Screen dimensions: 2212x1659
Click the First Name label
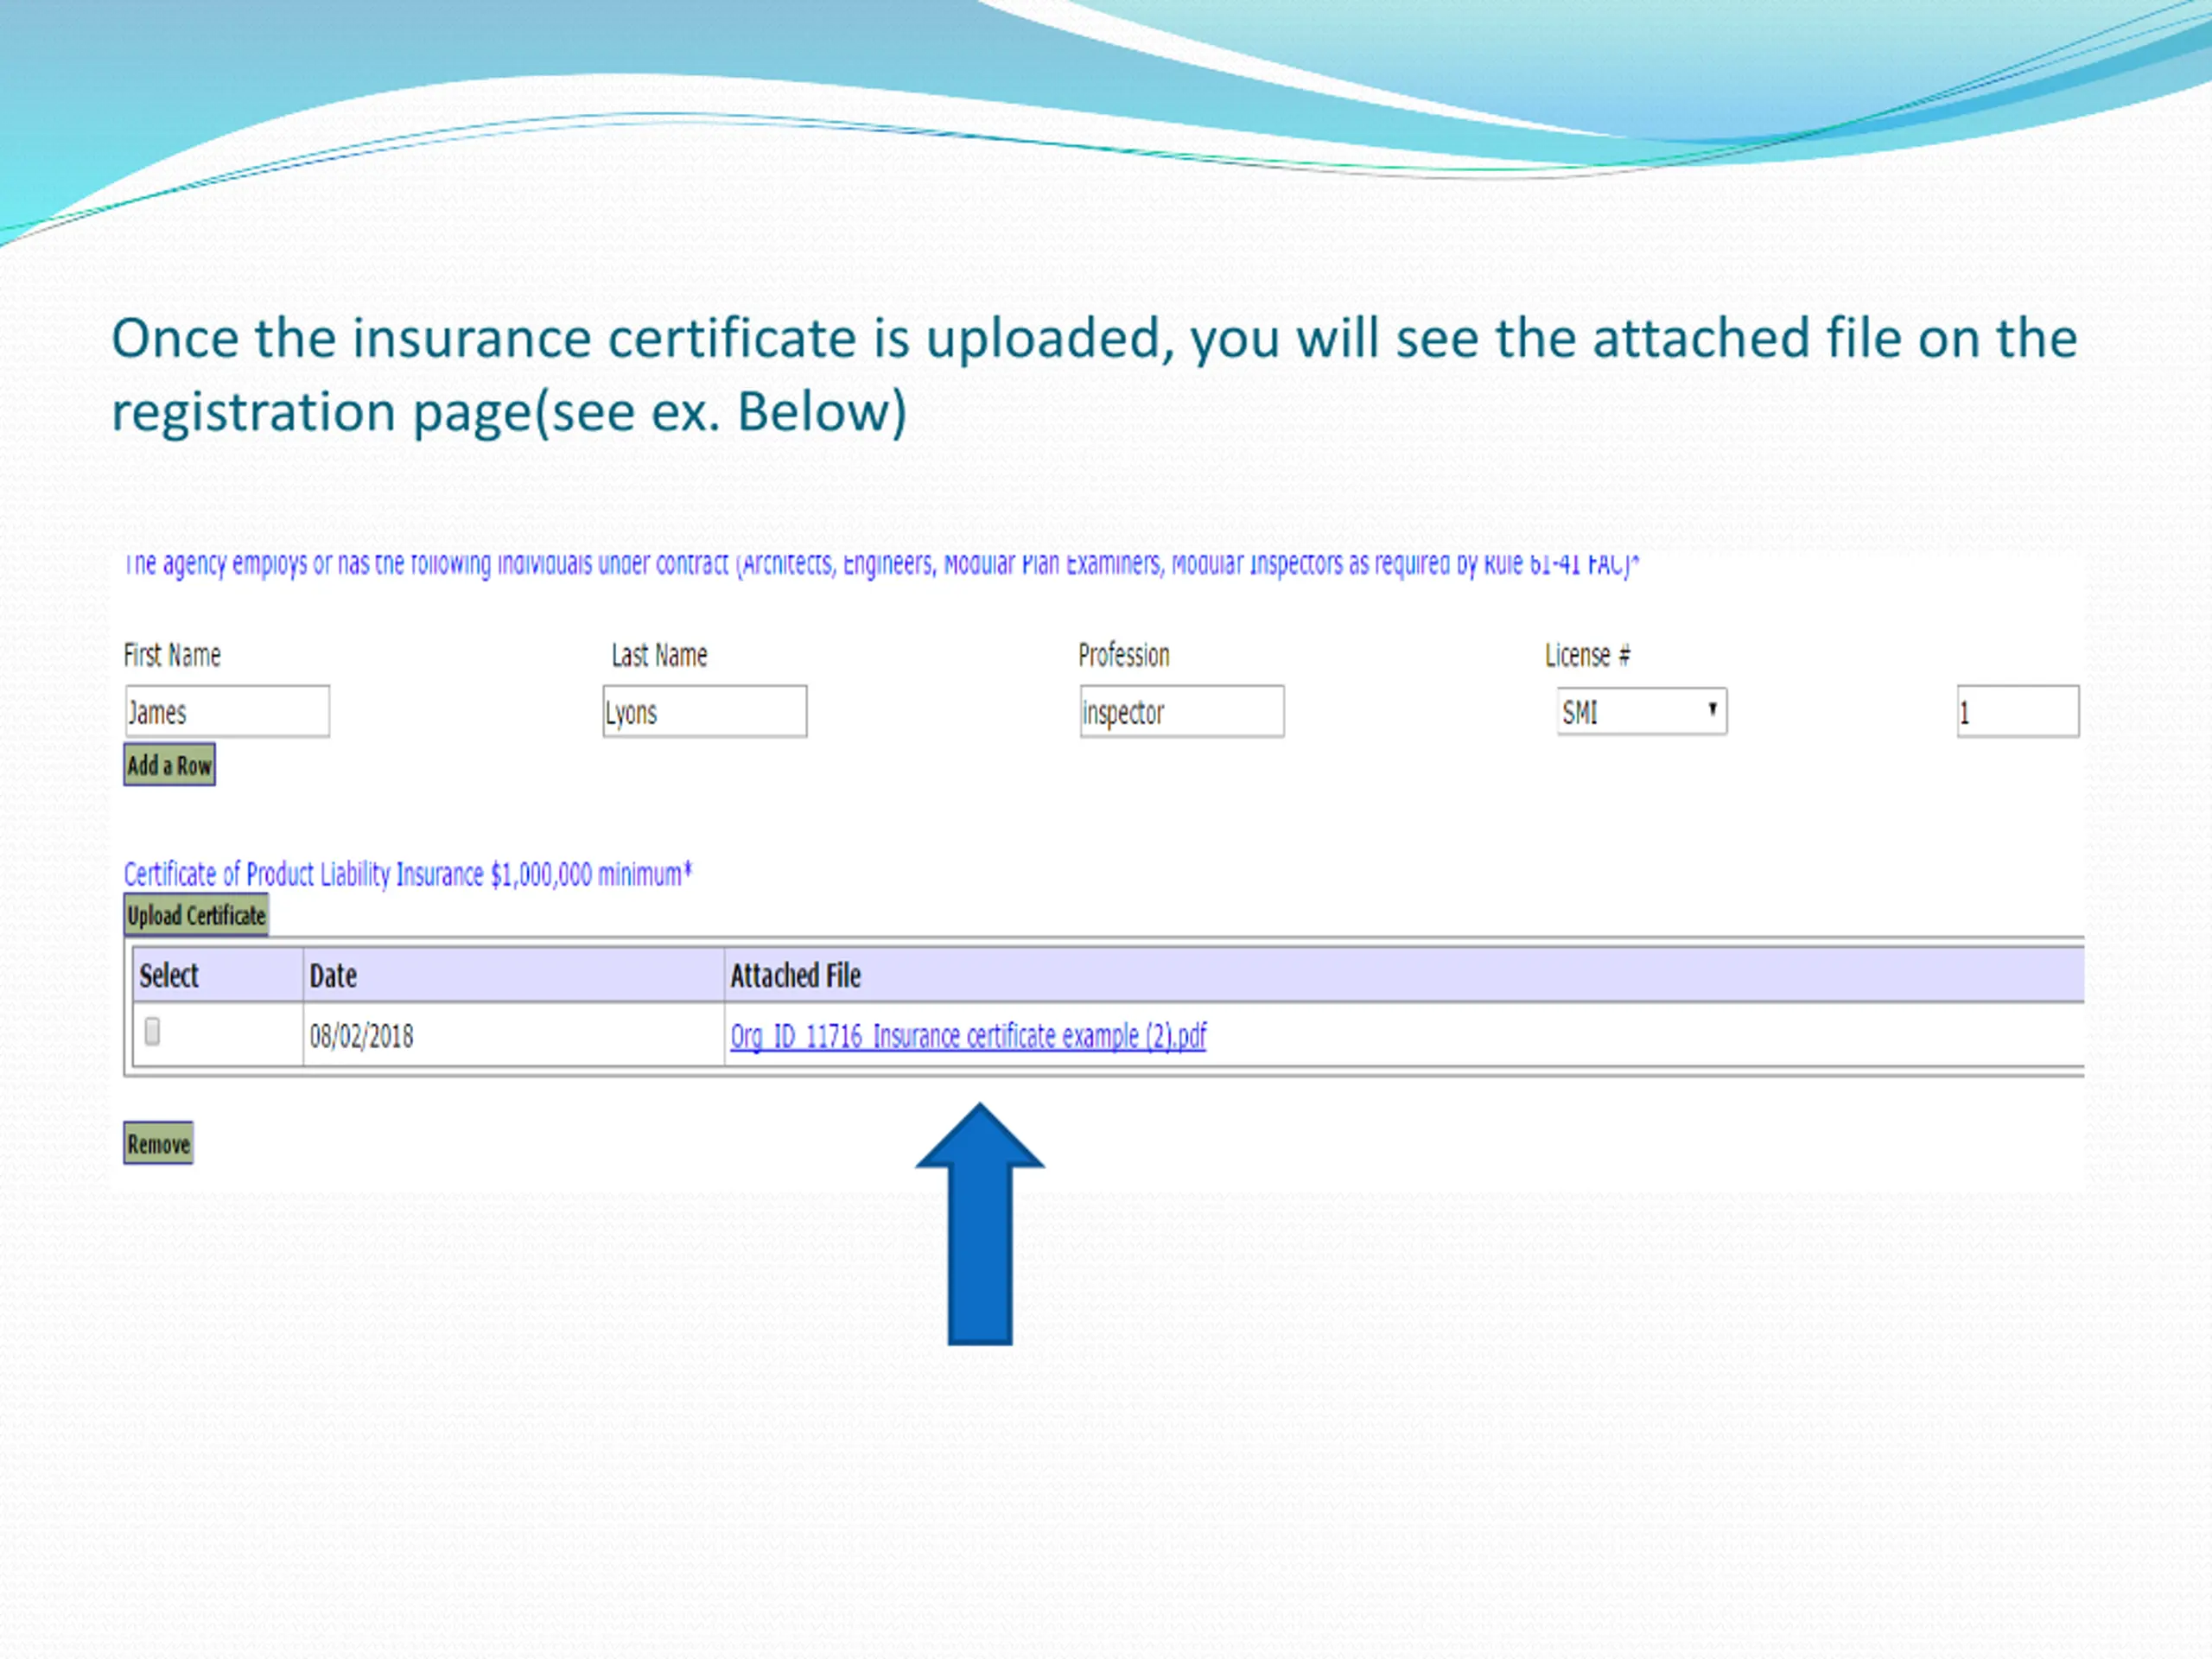[x=172, y=655]
